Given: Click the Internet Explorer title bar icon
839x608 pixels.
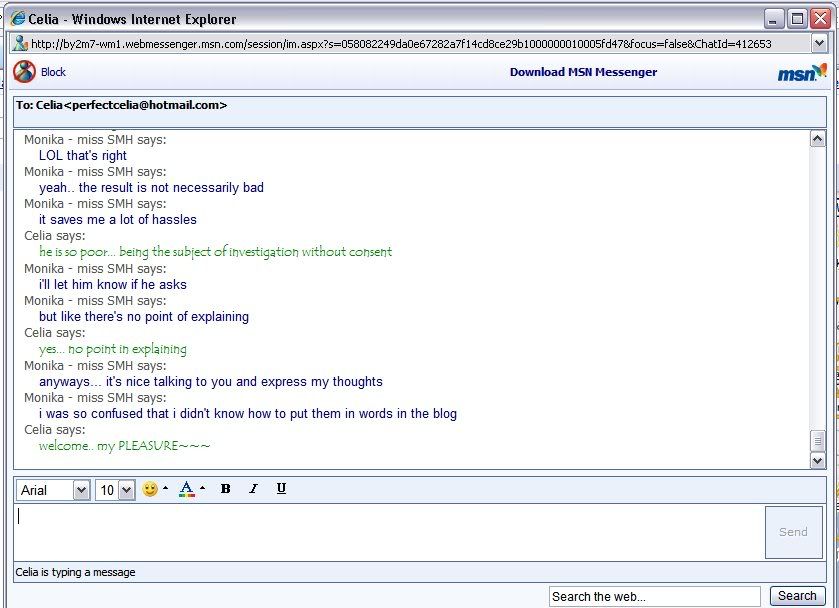Looking at the screenshot, I should [x=17, y=19].
